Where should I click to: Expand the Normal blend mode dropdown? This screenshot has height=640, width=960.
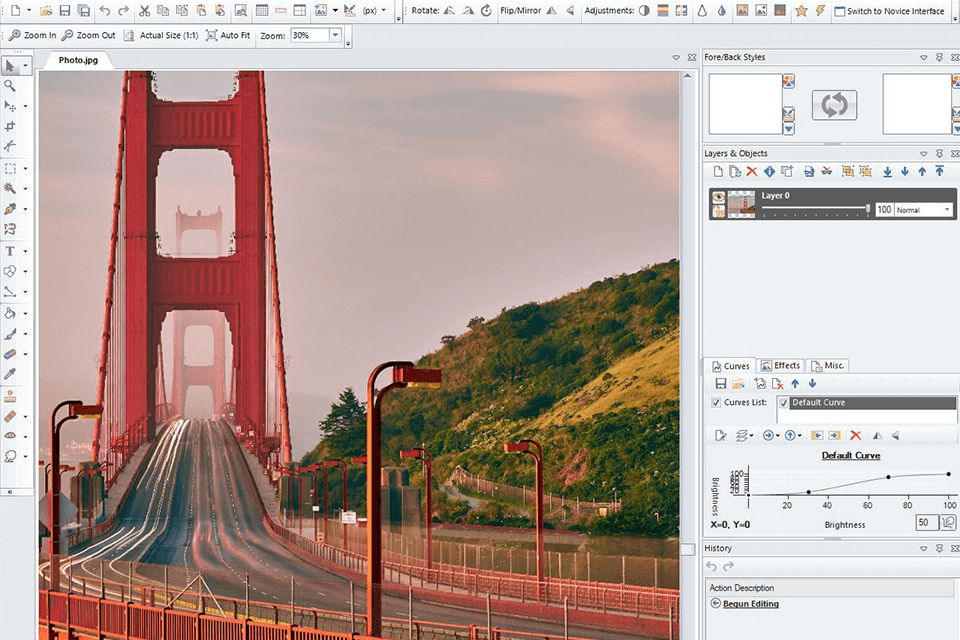pos(946,209)
